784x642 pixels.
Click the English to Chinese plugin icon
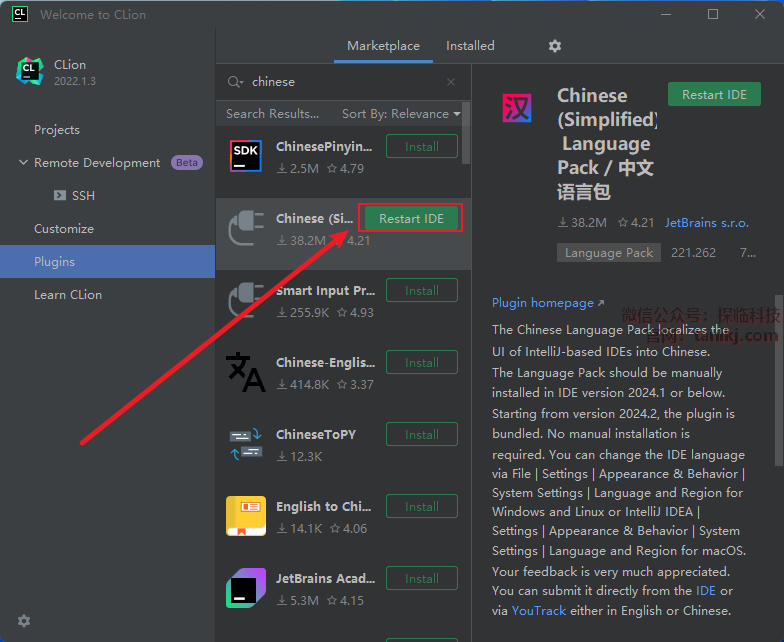[246, 516]
